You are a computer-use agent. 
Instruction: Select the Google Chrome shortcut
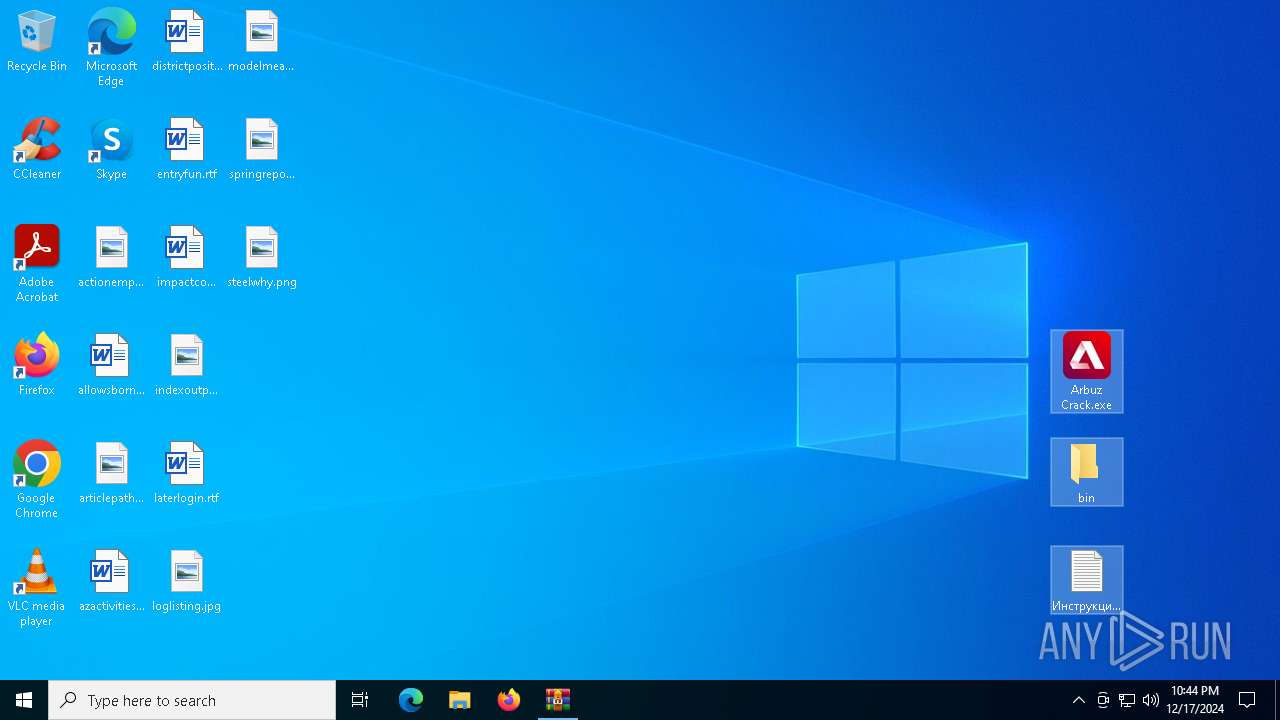(x=37, y=480)
